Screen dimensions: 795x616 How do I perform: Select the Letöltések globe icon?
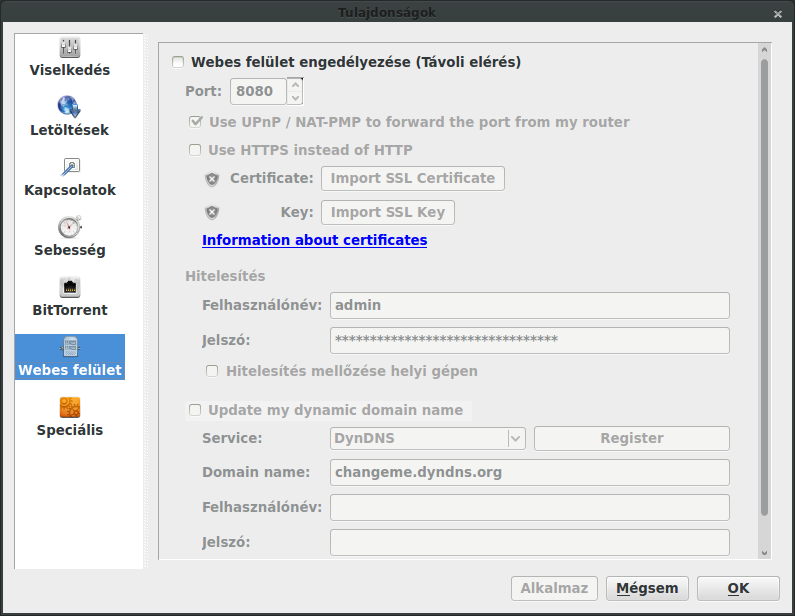(69, 107)
